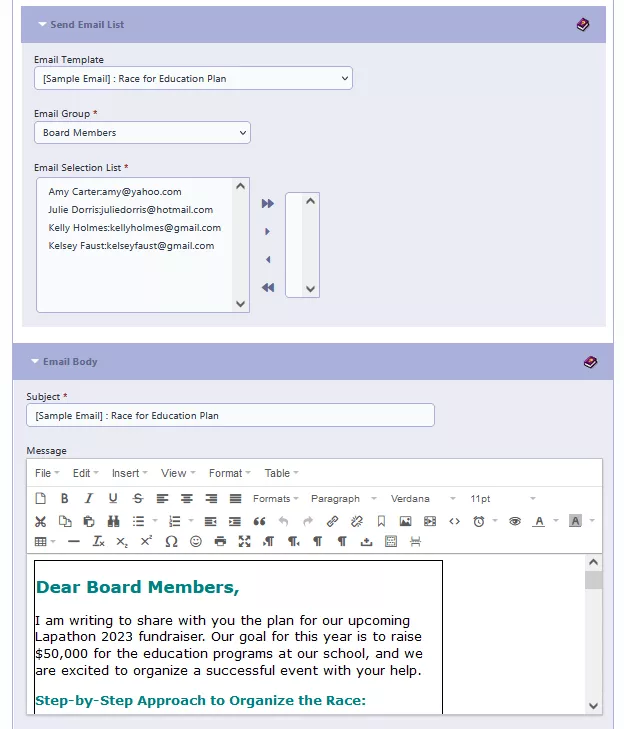624x729 pixels.
Task: Toggle bold formatting in message editor
Action: tap(65, 498)
